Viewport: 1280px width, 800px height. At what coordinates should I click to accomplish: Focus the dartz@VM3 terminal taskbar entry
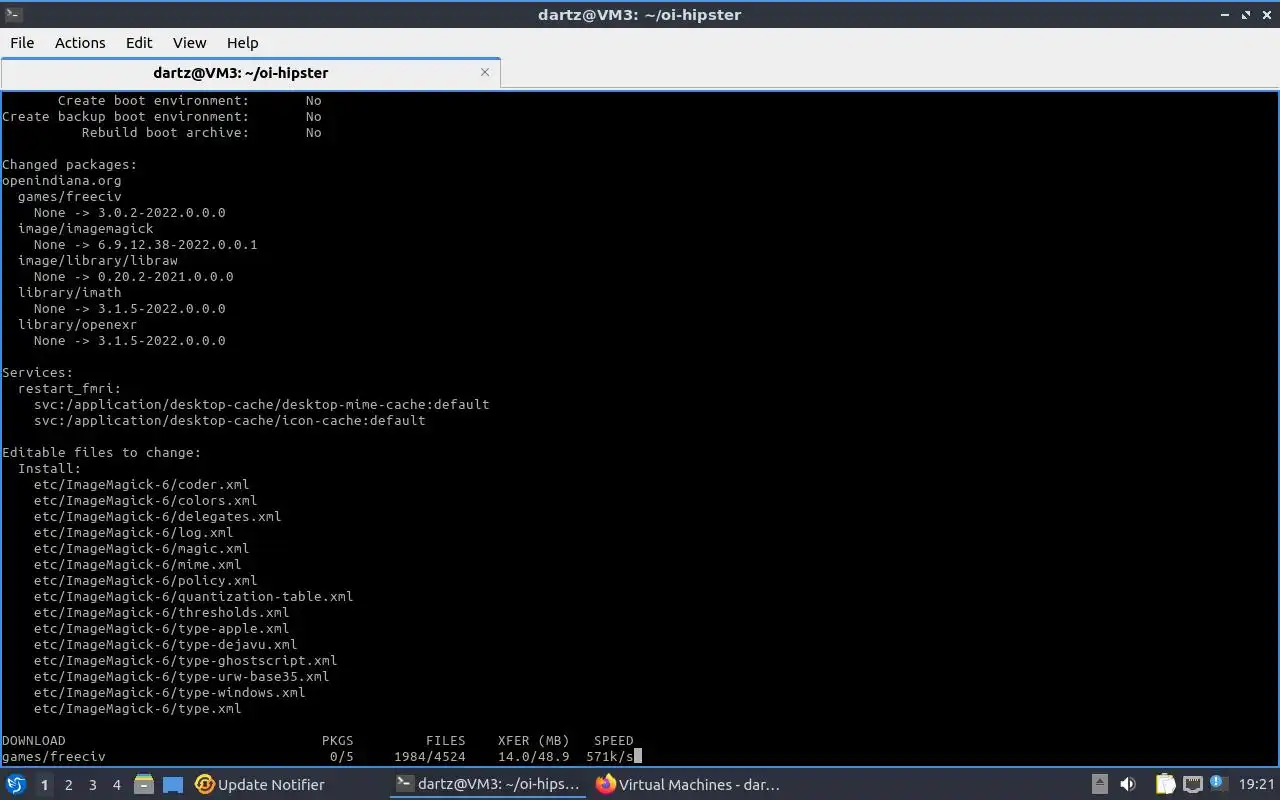pyautogui.click(x=488, y=785)
